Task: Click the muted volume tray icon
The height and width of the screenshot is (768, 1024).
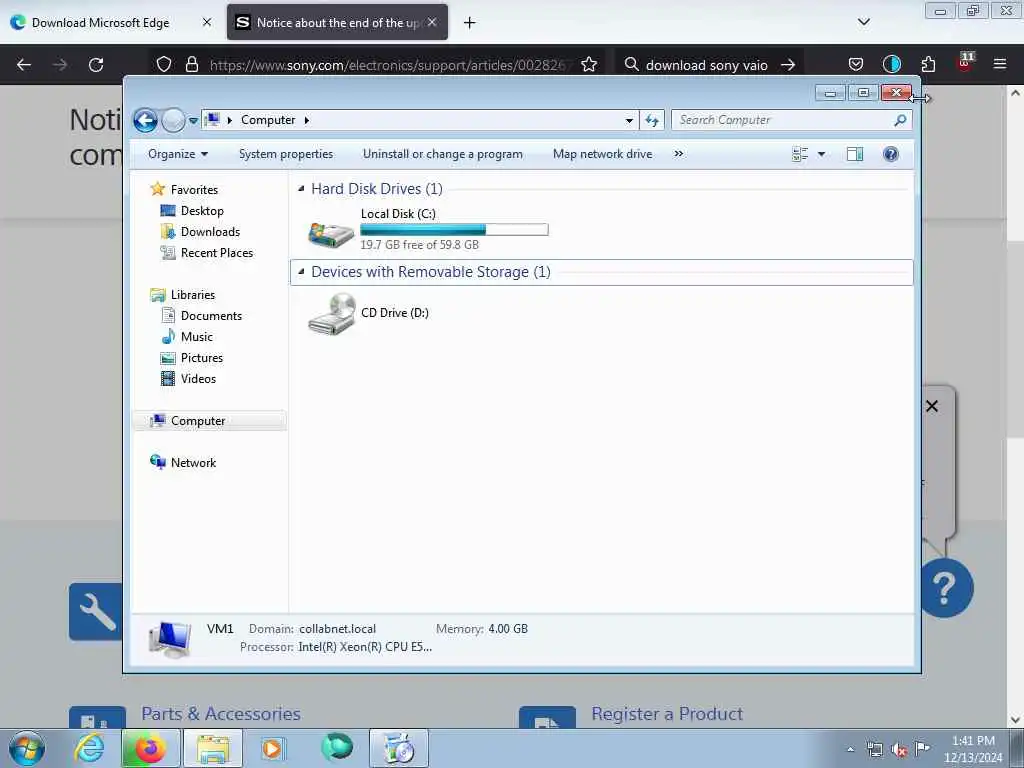Action: 899,750
